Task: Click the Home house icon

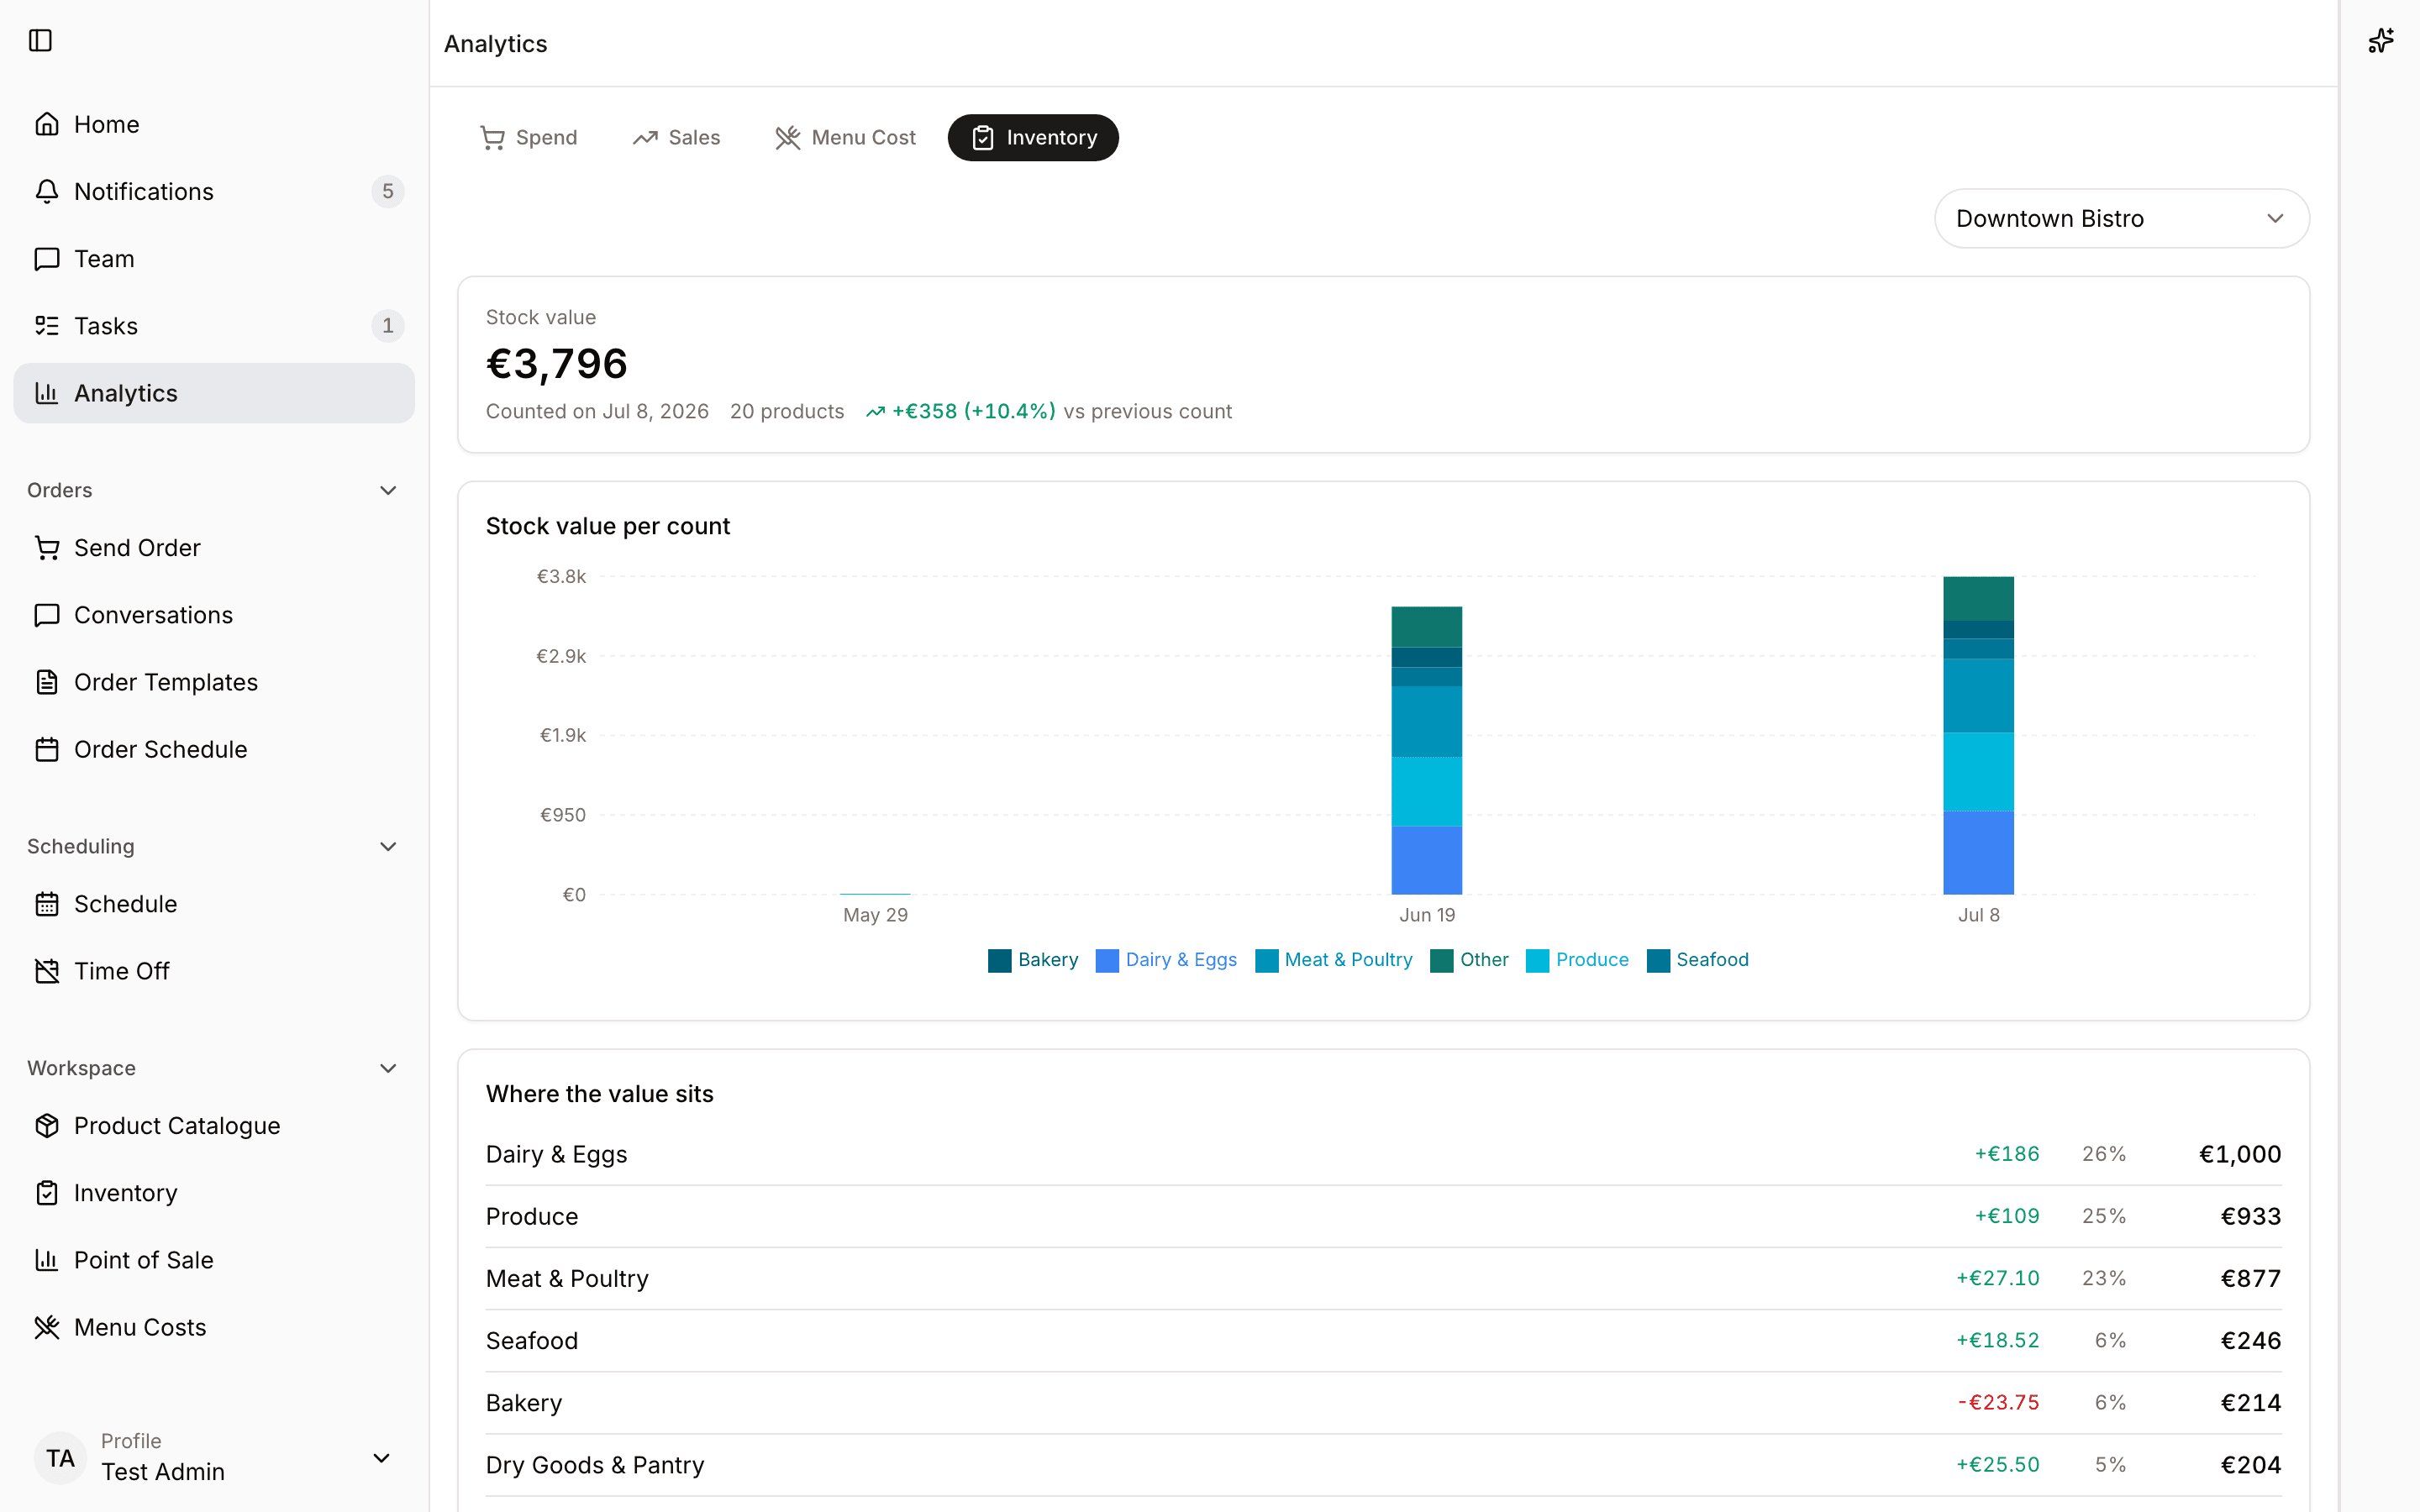Action: tap(47, 124)
